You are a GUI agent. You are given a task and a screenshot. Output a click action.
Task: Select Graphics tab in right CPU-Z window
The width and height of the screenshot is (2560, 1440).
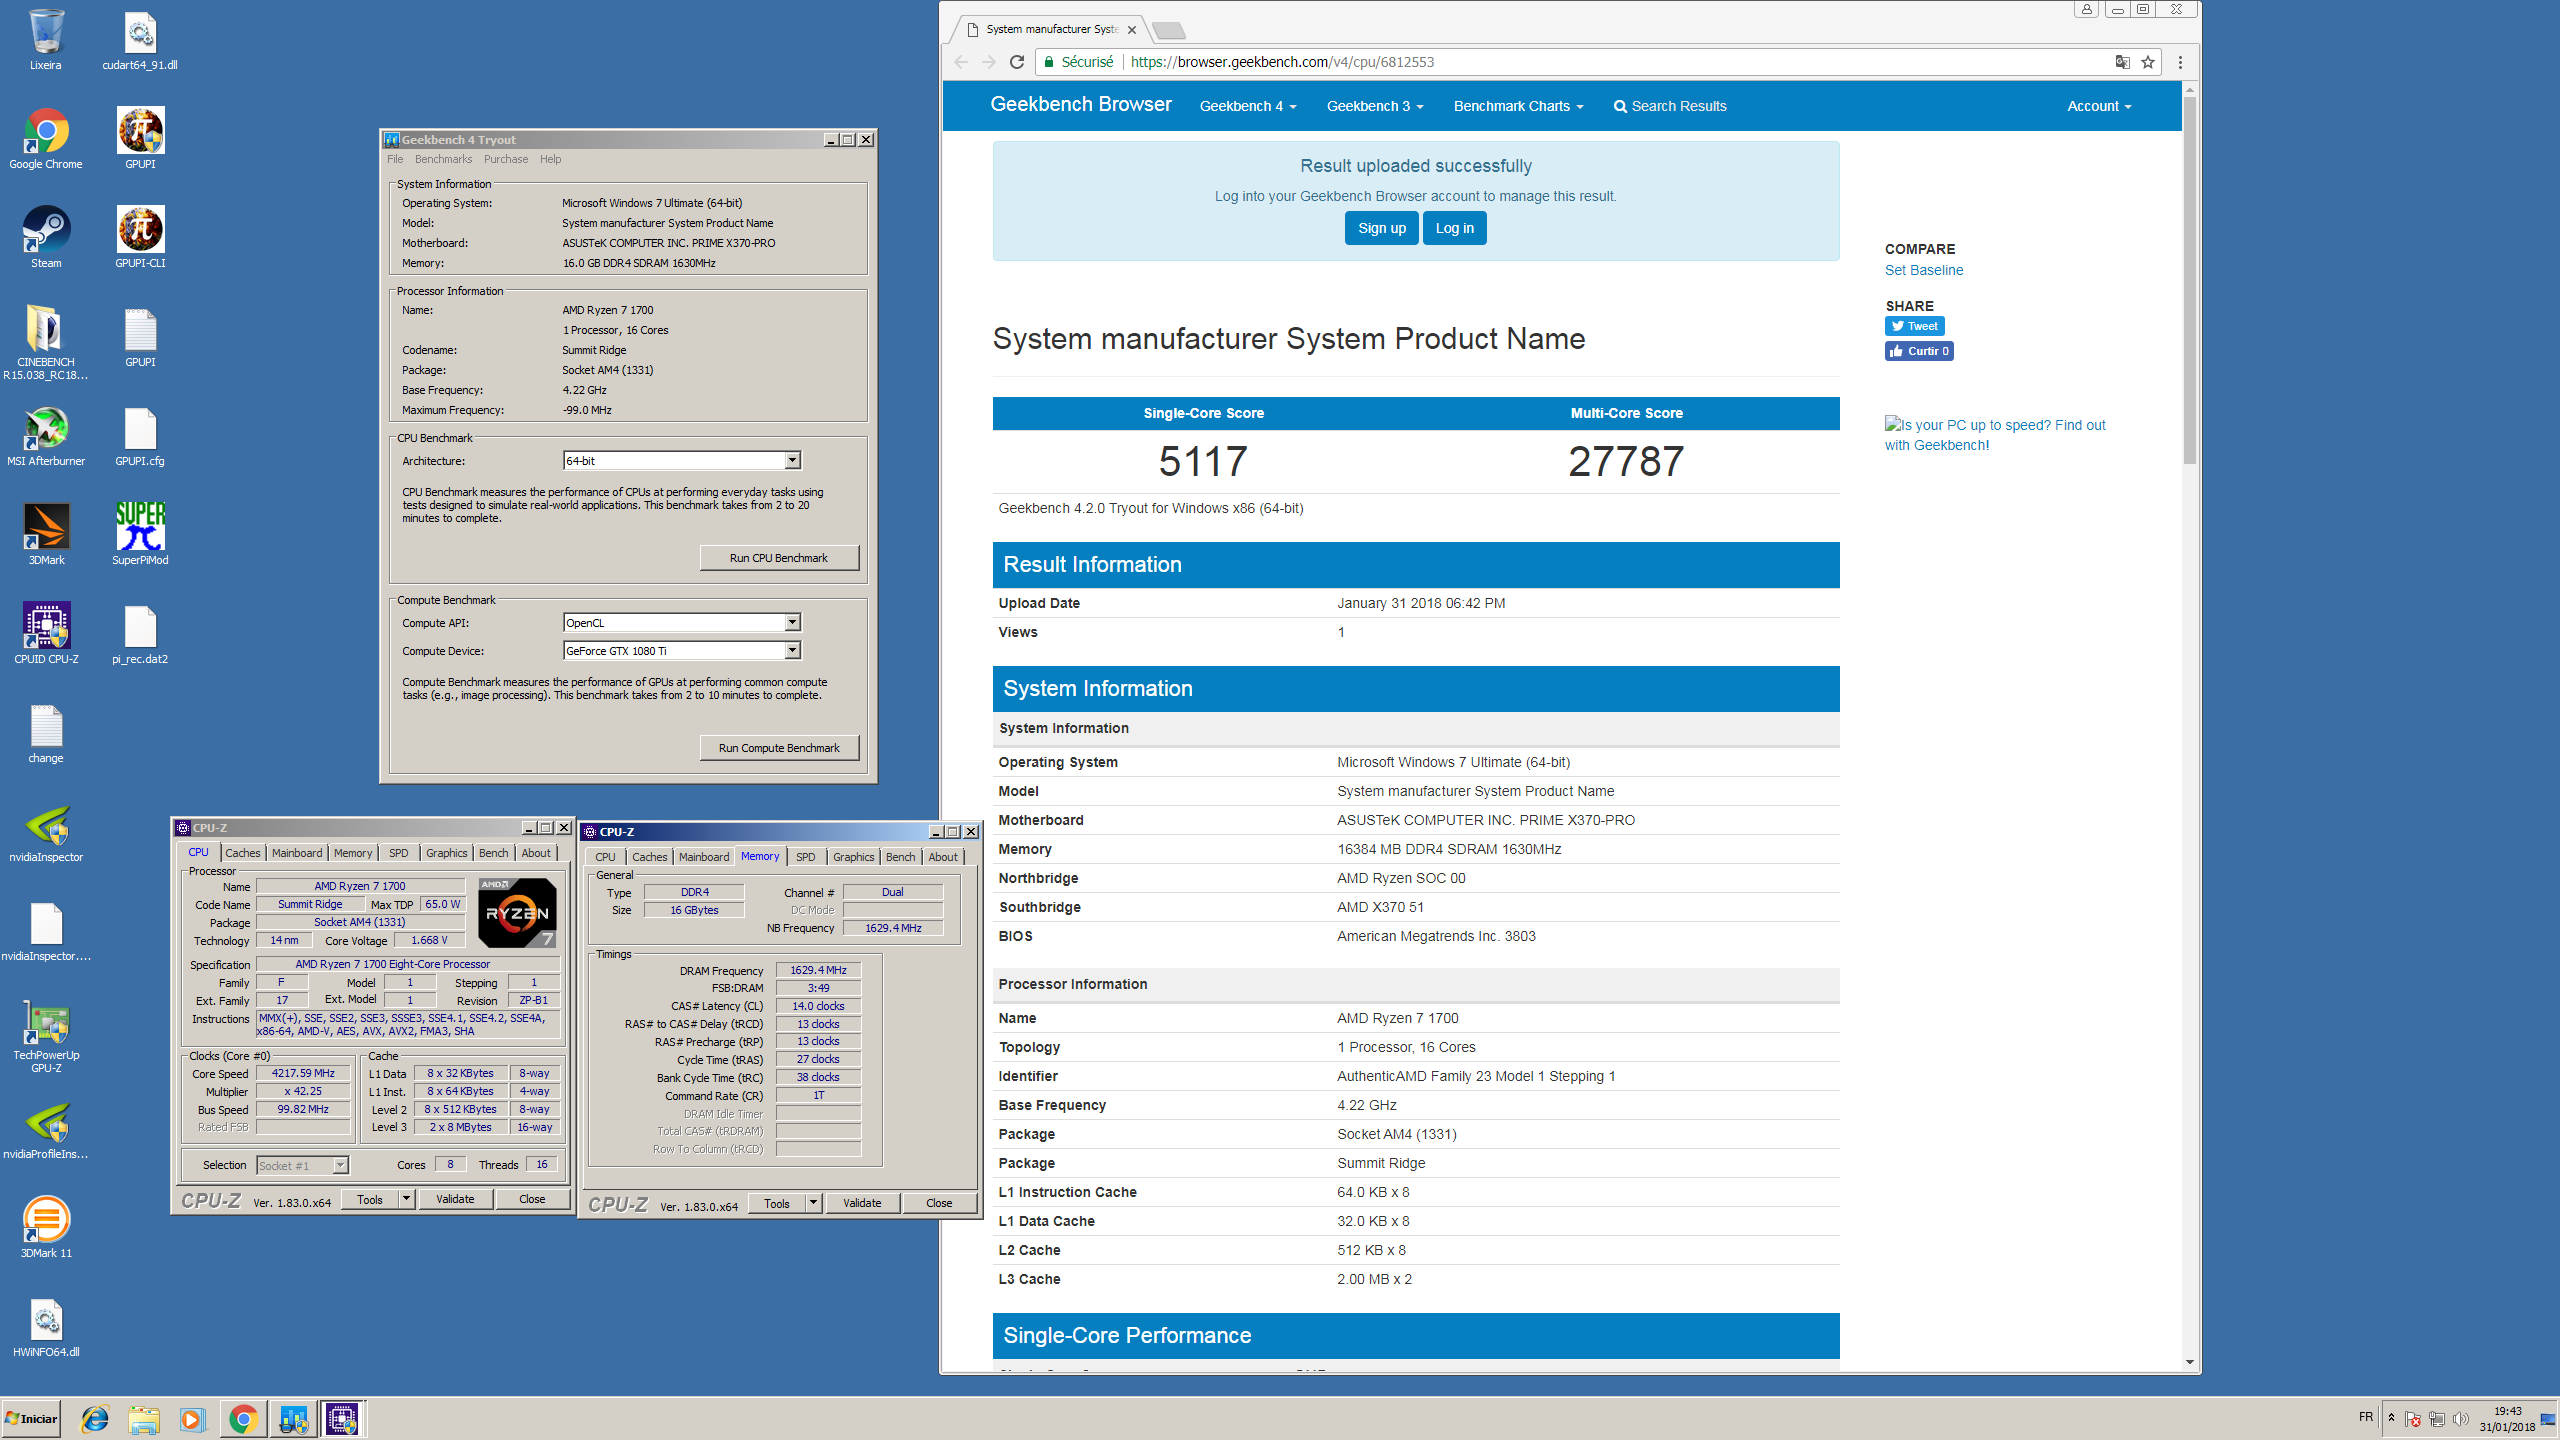(x=853, y=857)
